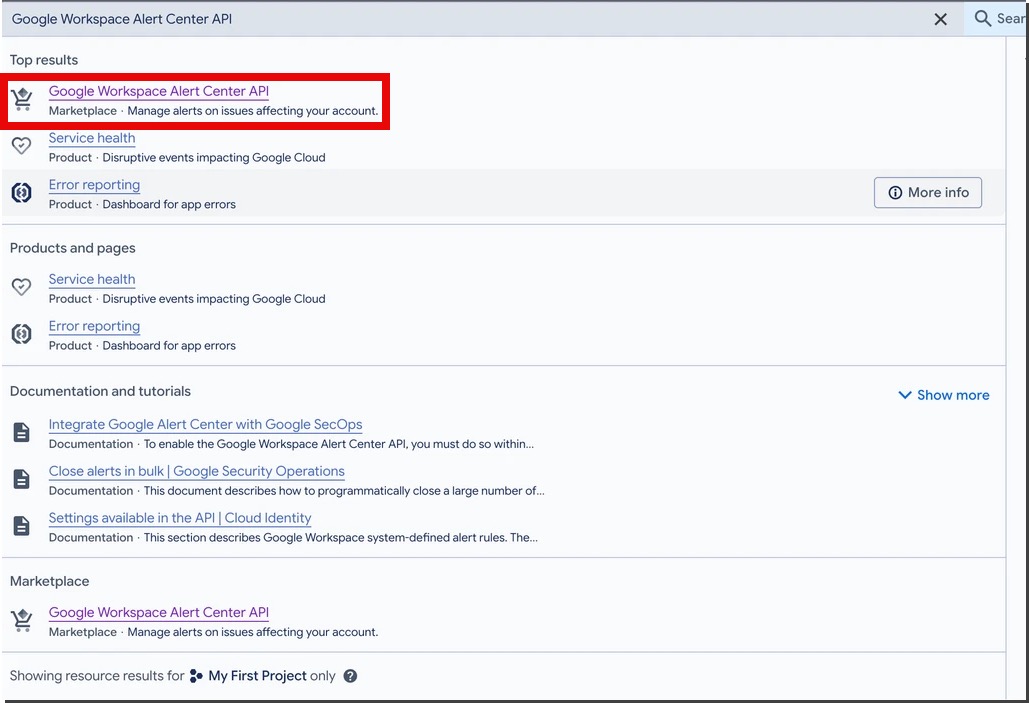
Task: Open Error reporting link in Top results
Action: tap(94, 185)
